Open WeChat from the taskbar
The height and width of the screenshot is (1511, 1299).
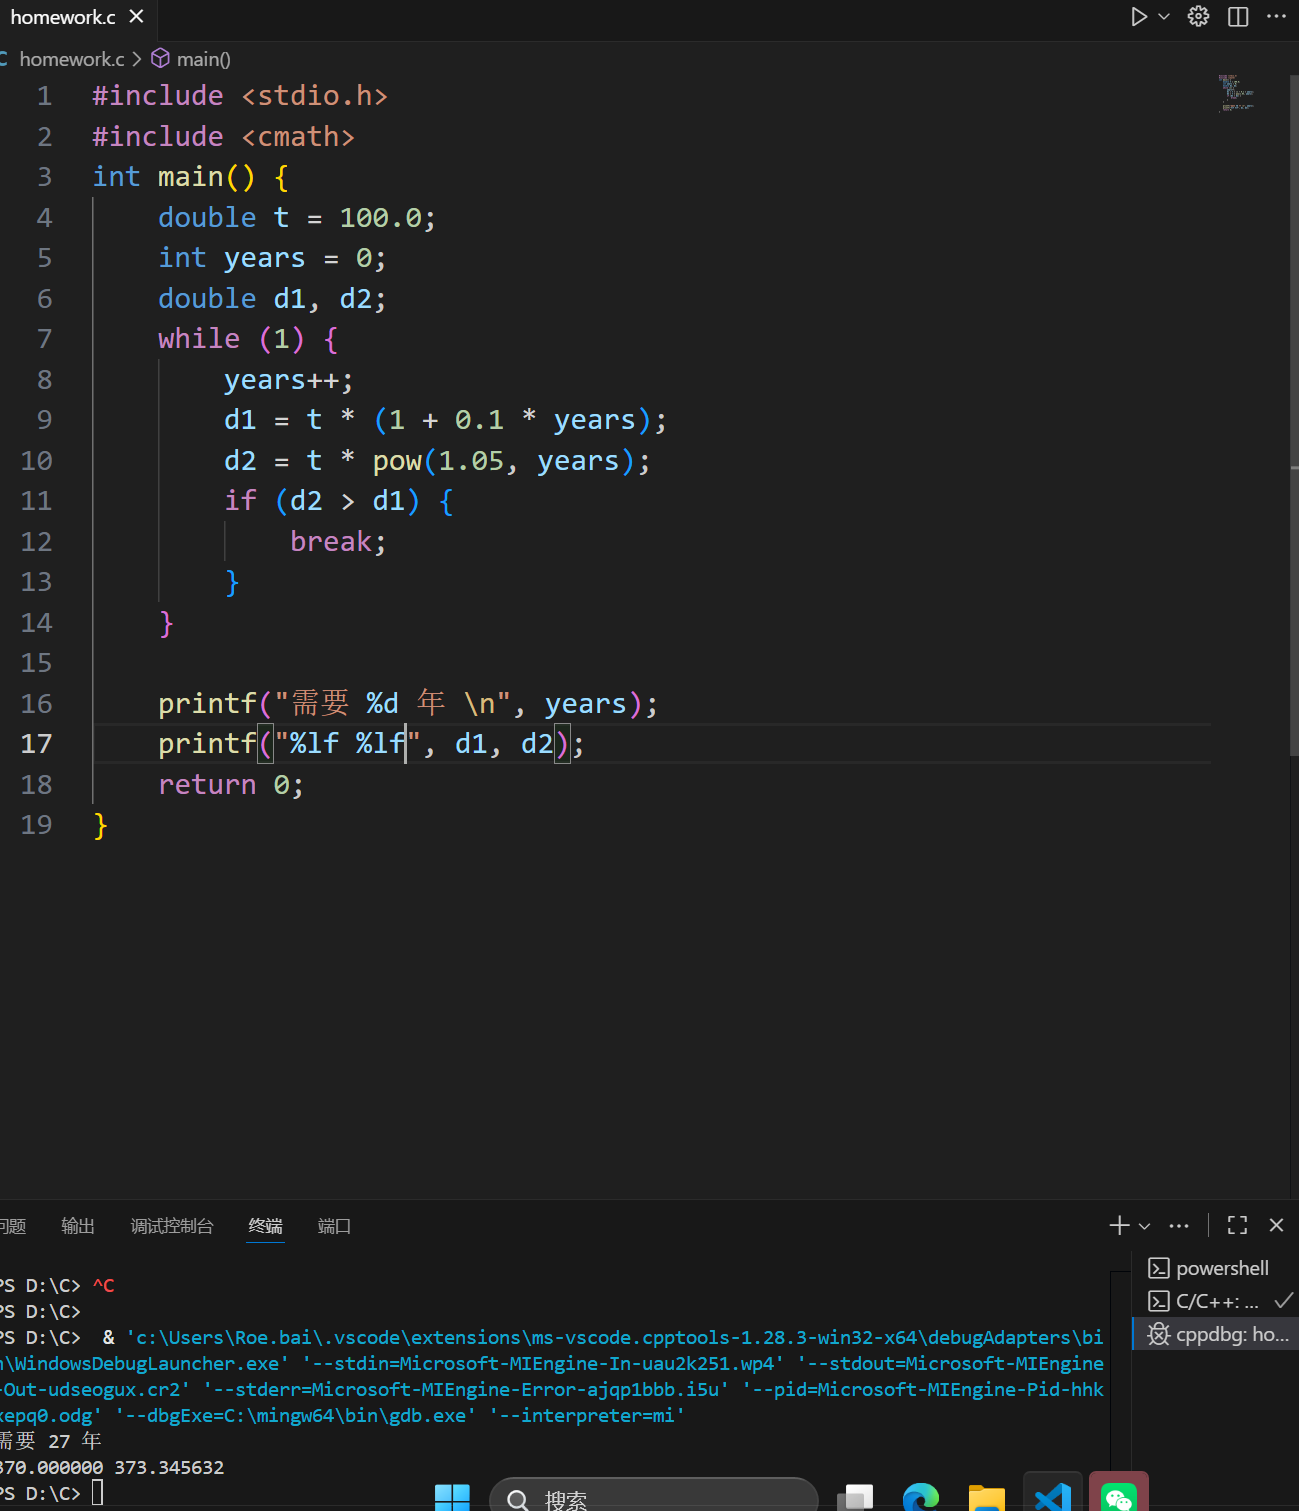click(x=1118, y=1495)
